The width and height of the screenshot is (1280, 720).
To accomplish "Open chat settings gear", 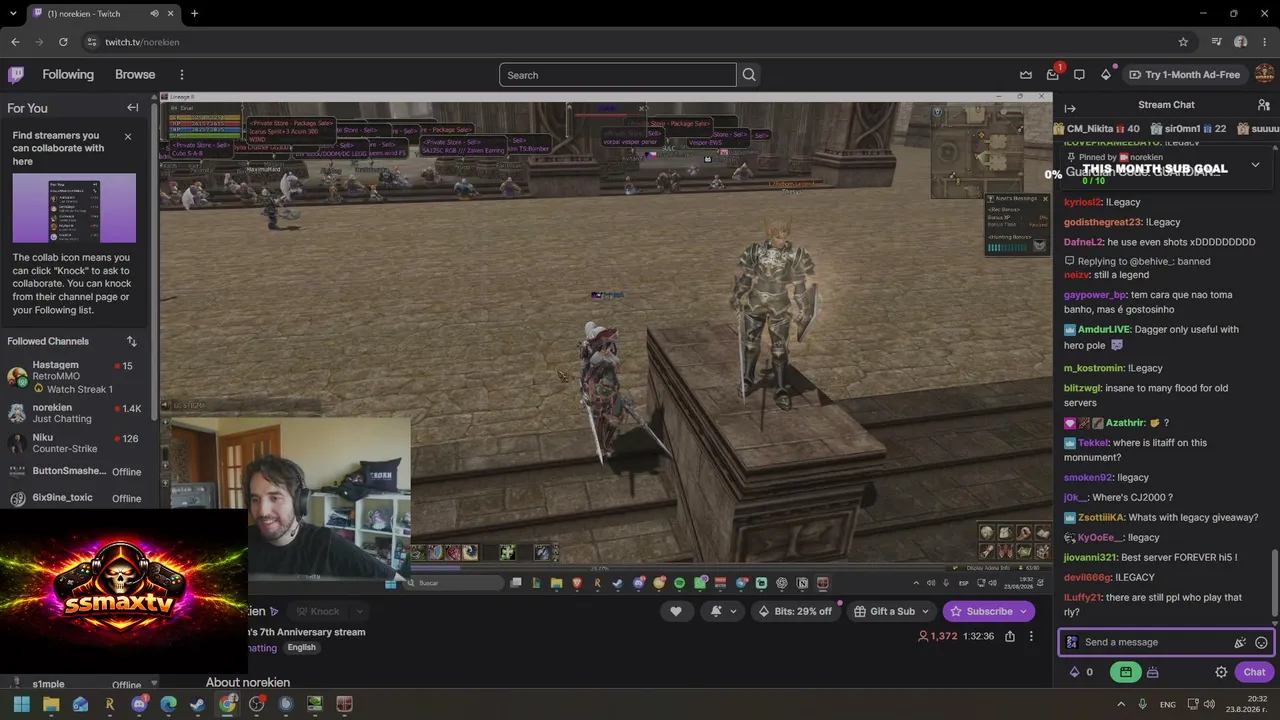I will [1221, 672].
